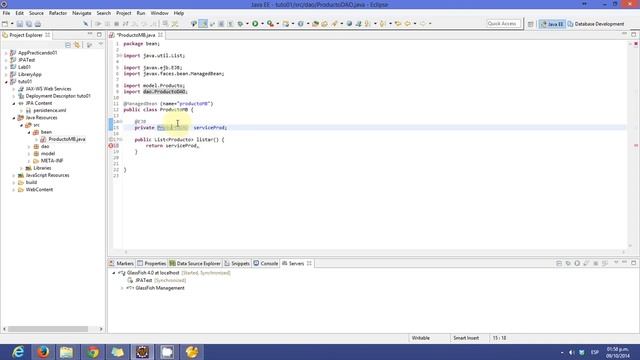
Task: Click the error marker on line 18
Action: pos(111,146)
